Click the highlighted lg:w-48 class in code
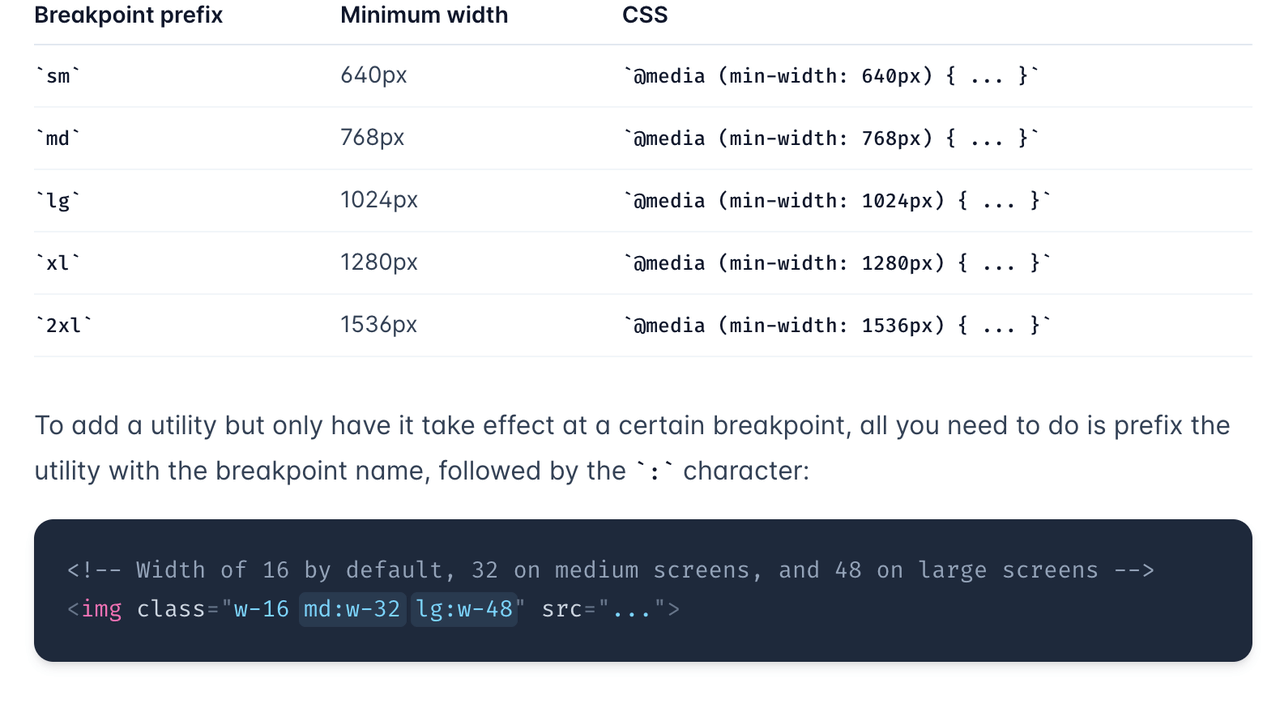Image resolution: width=1280 pixels, height=708 pixels. [465, 609]
